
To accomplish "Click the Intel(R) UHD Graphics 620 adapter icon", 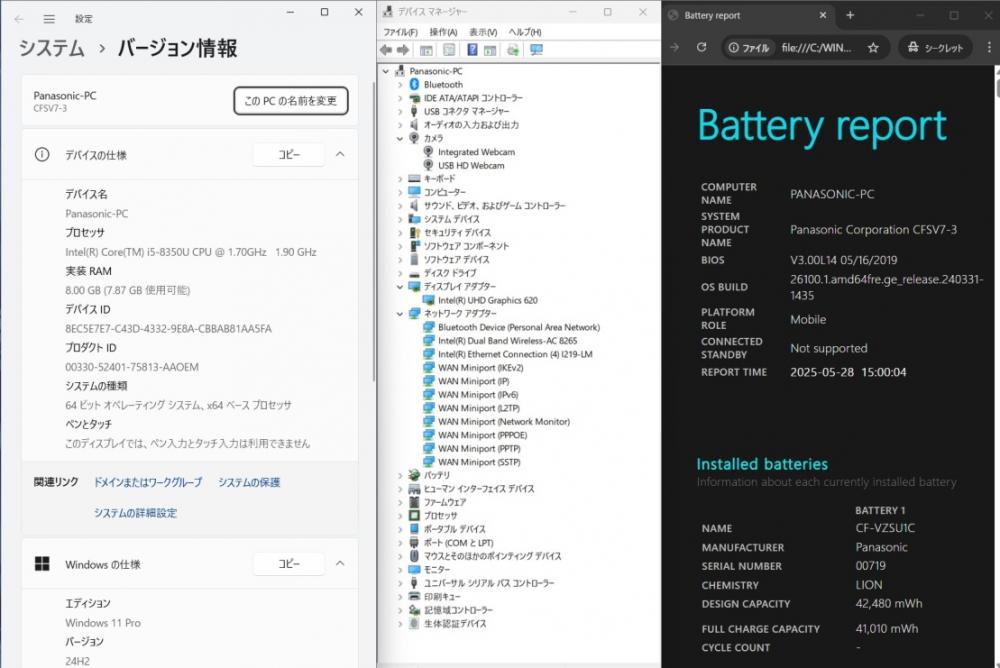I will 429,300.
